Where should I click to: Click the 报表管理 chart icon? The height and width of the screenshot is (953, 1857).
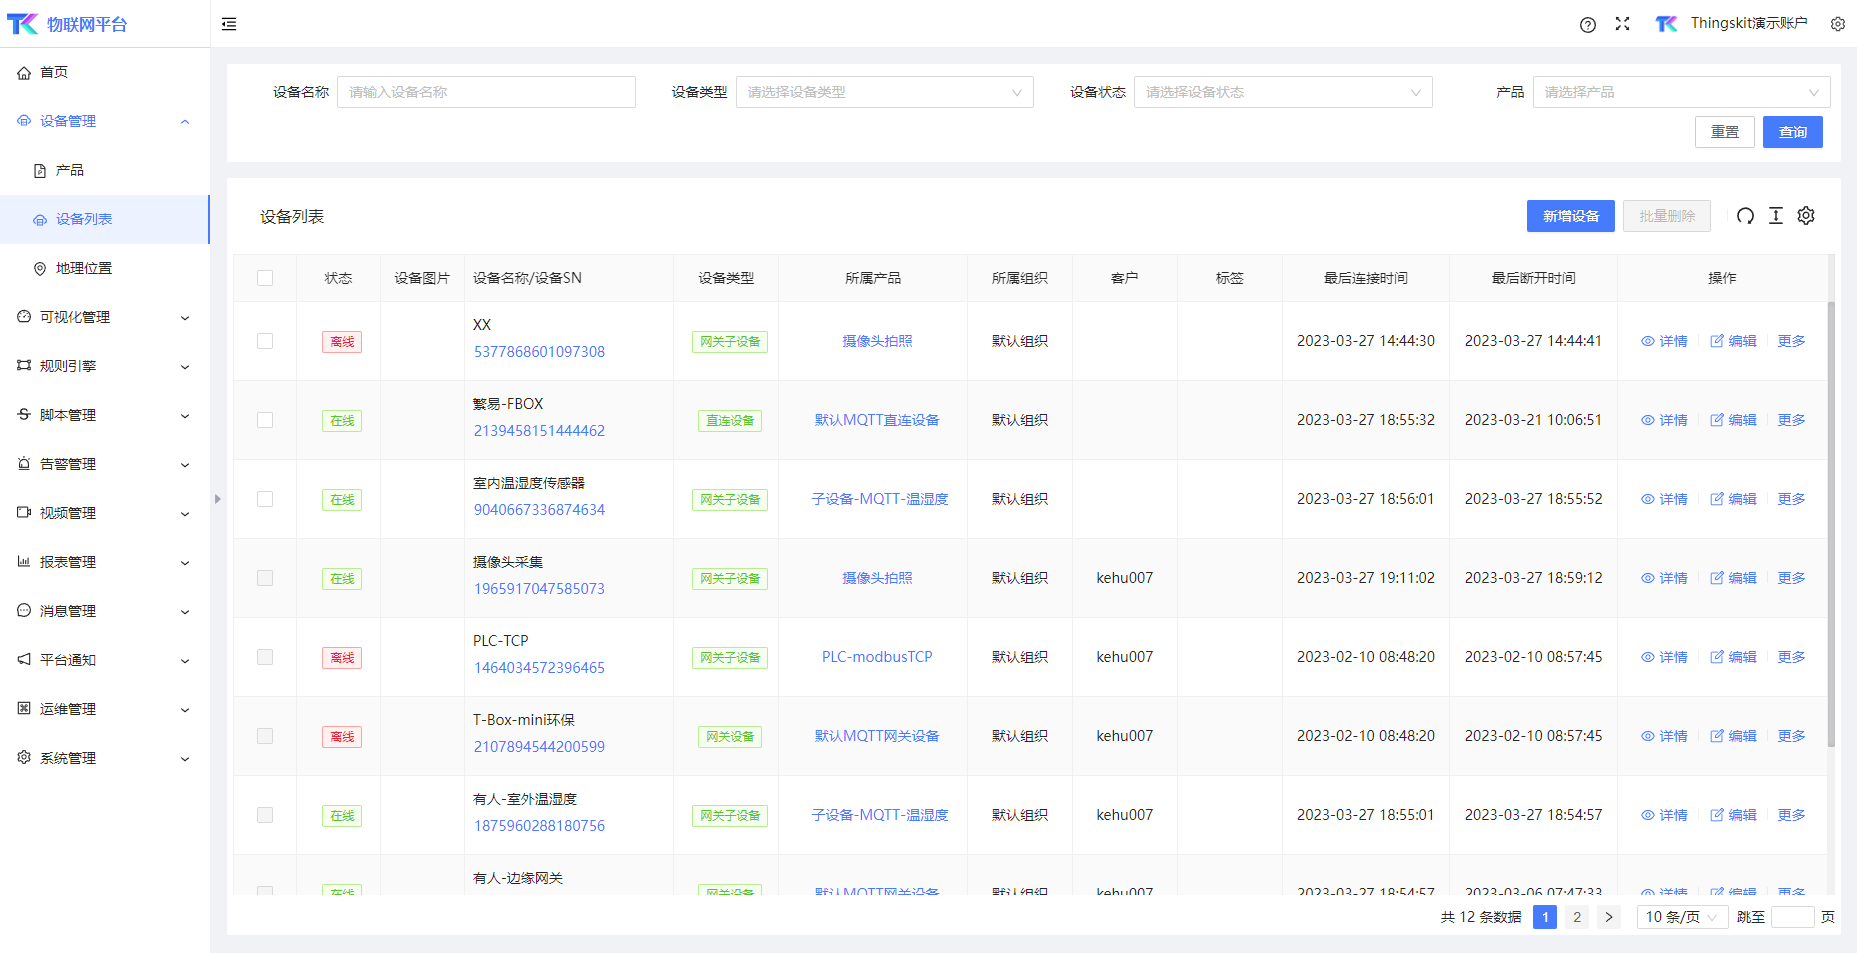tap(24, 562)
